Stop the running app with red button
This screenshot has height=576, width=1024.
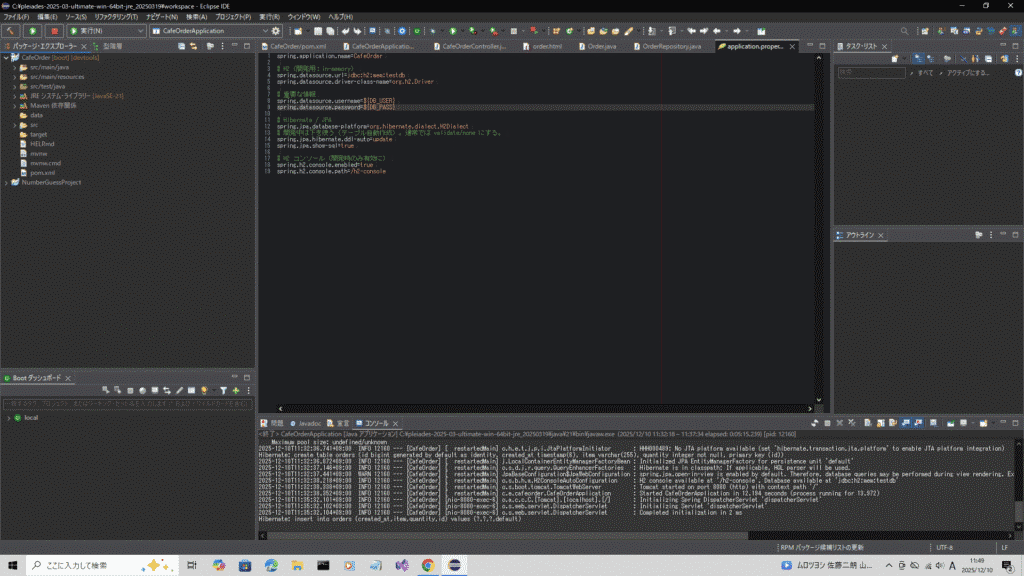[x=54, y=31]
